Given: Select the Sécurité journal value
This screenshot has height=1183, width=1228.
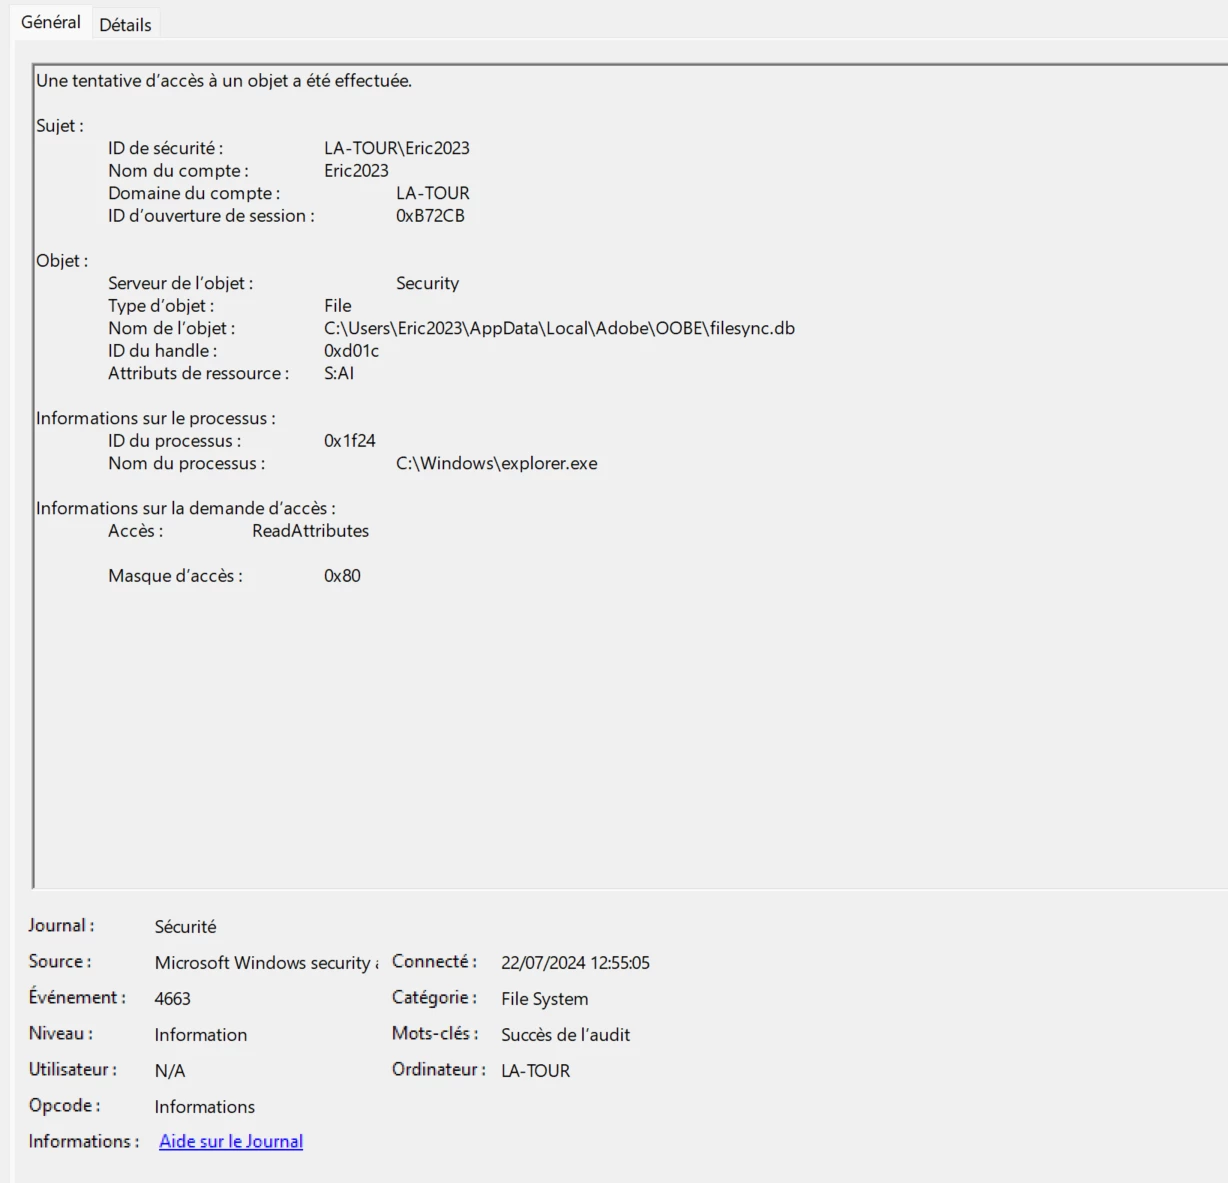Looking at the screenshot, I should [x=185, y=927].
